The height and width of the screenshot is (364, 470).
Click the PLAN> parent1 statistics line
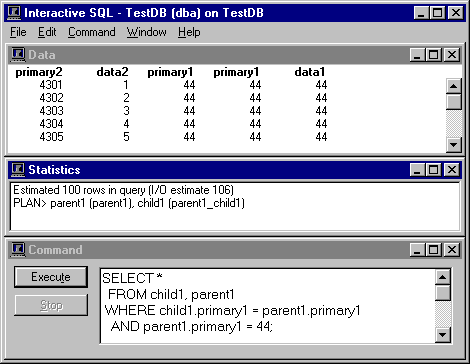pyautogui.click(x=129, y=203)
